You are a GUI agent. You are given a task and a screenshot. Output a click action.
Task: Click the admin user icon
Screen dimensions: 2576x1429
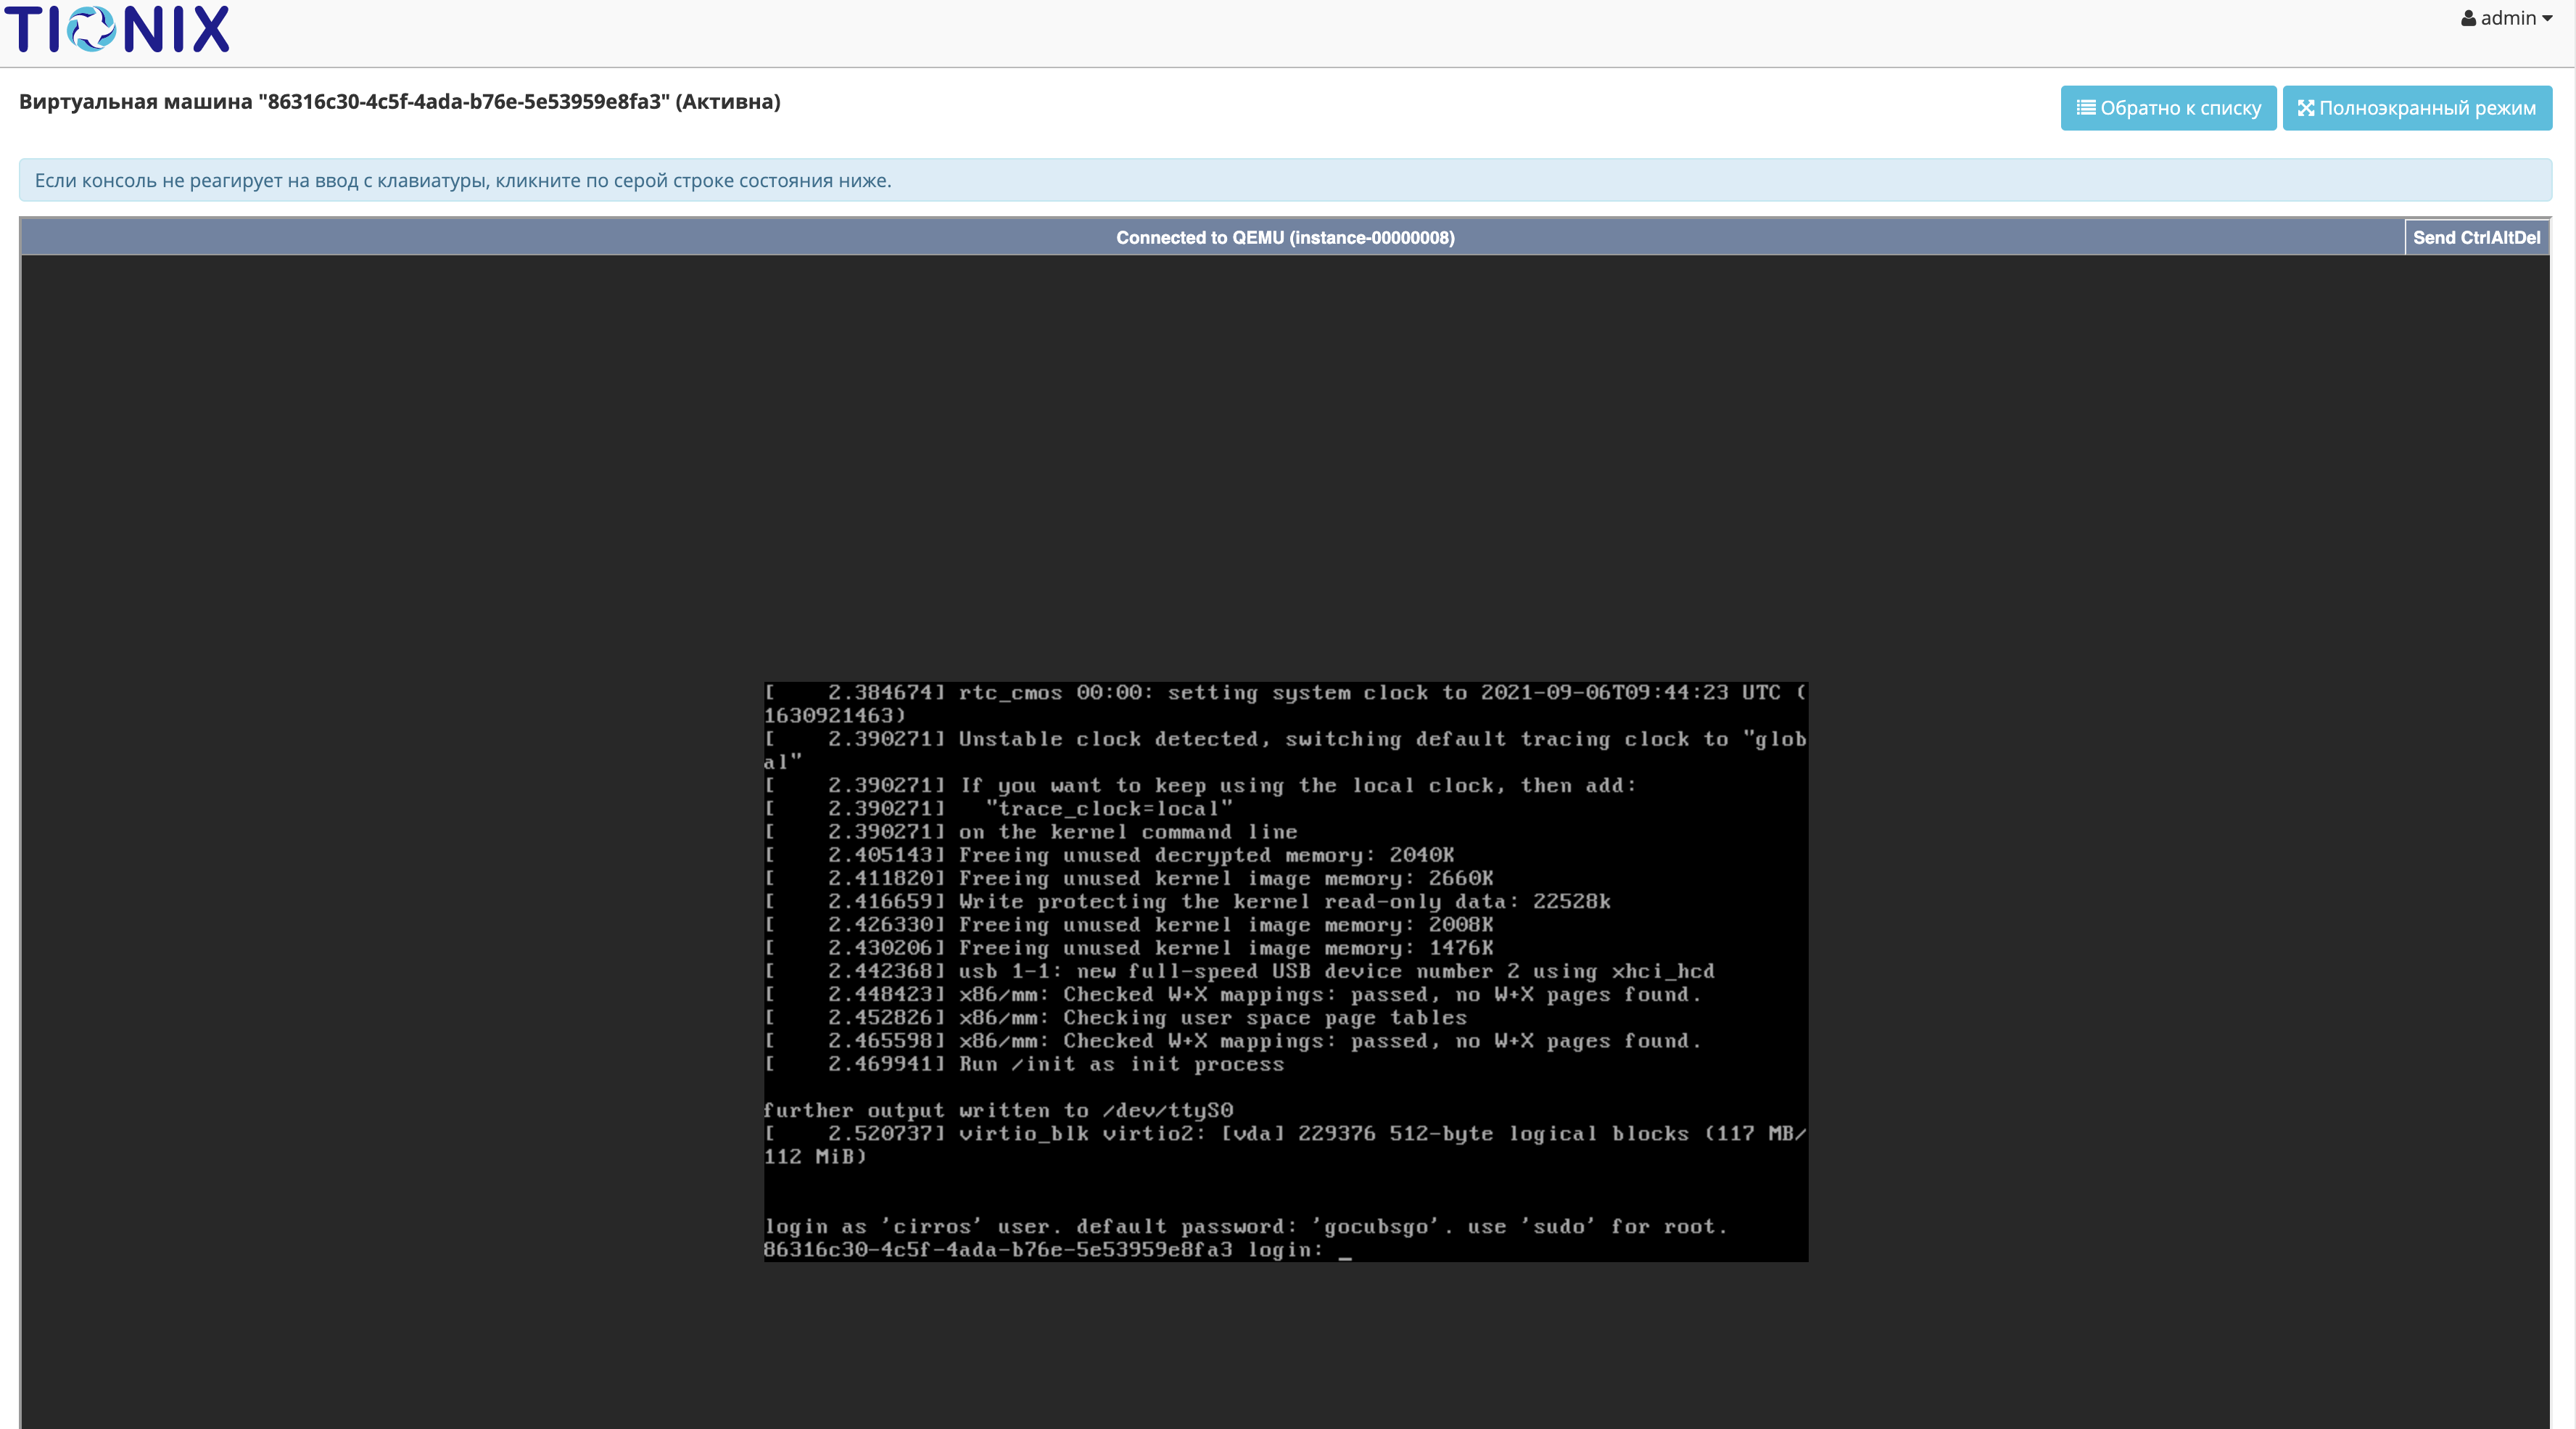[x=2468, y=18]
